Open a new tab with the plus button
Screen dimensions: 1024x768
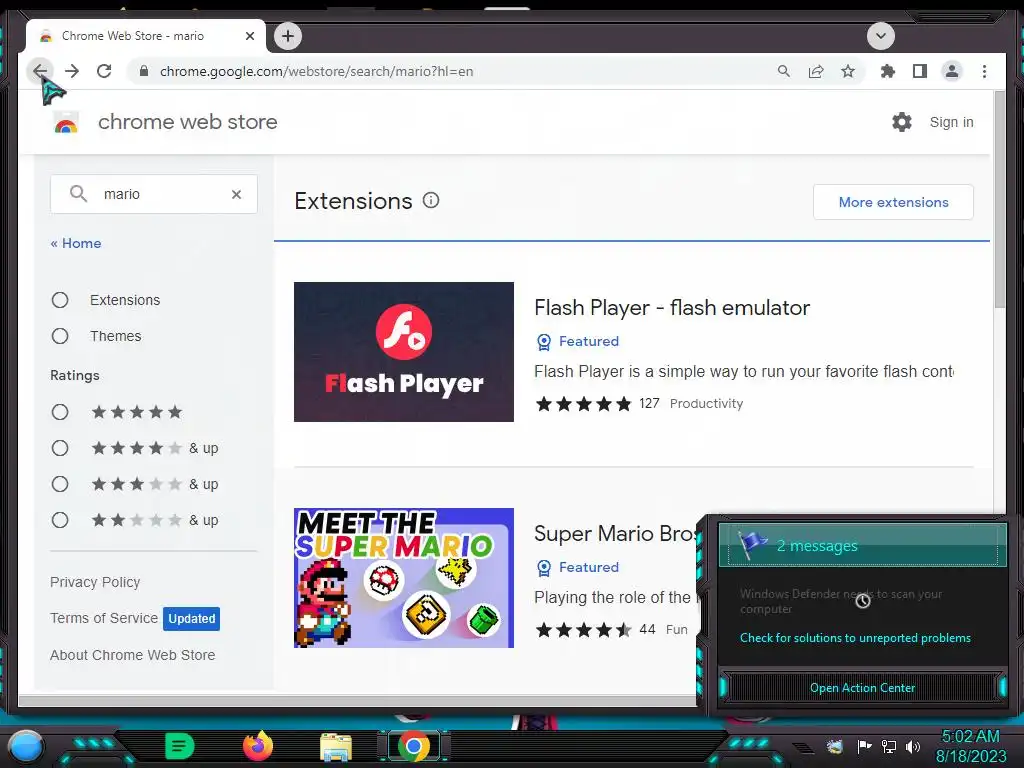click(288, 36)
